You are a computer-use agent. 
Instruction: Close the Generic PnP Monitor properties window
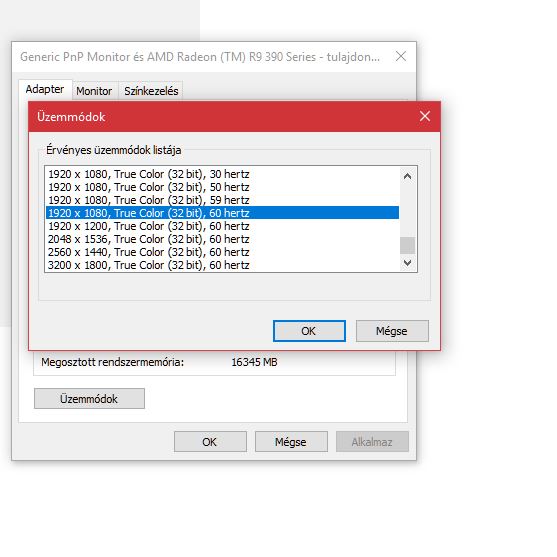pyautogui.click(x=401, y=56)
